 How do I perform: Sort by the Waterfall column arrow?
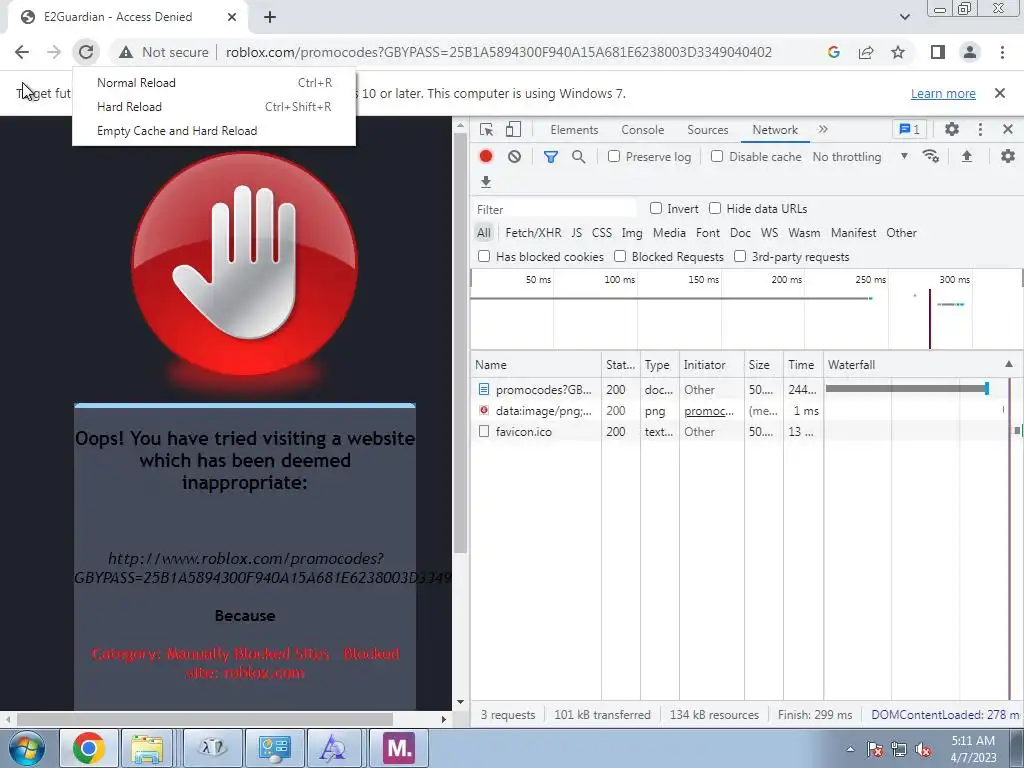point(1009,364)
